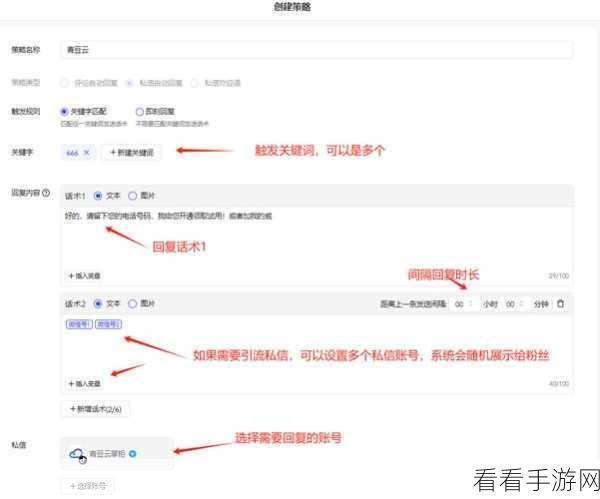Click the second variable tag in 话术2
The width and height of the screenshot is (600, 499).
pyautogui.click(x=108, y=325)
